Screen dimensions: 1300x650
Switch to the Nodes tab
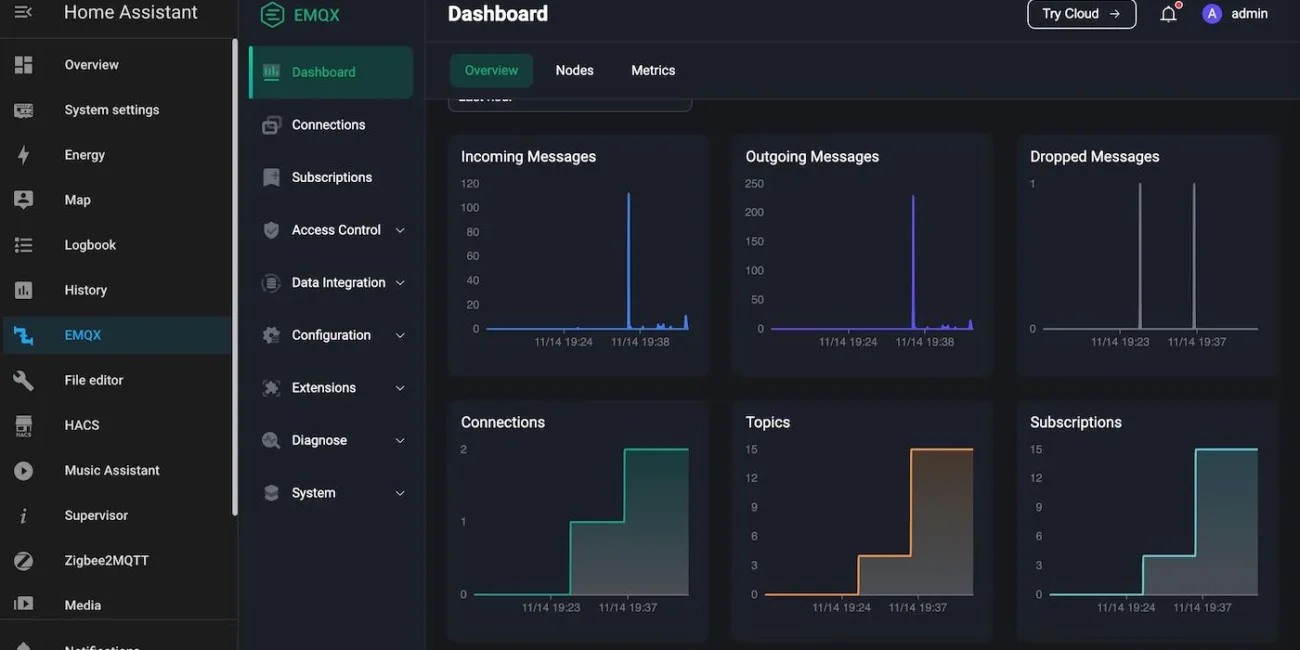(x=574, y=70)
